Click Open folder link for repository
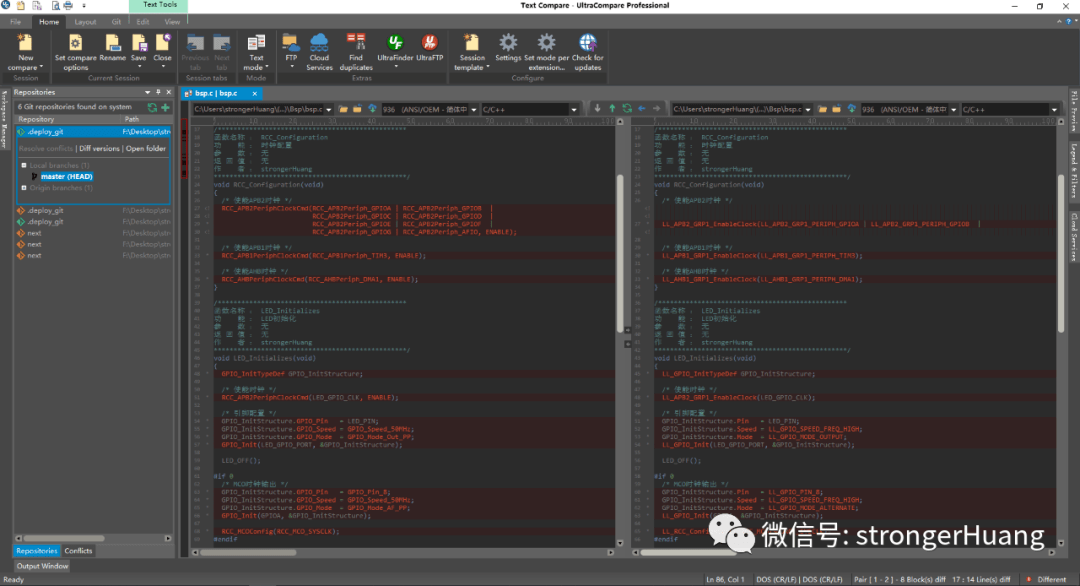 coord(146,148)
